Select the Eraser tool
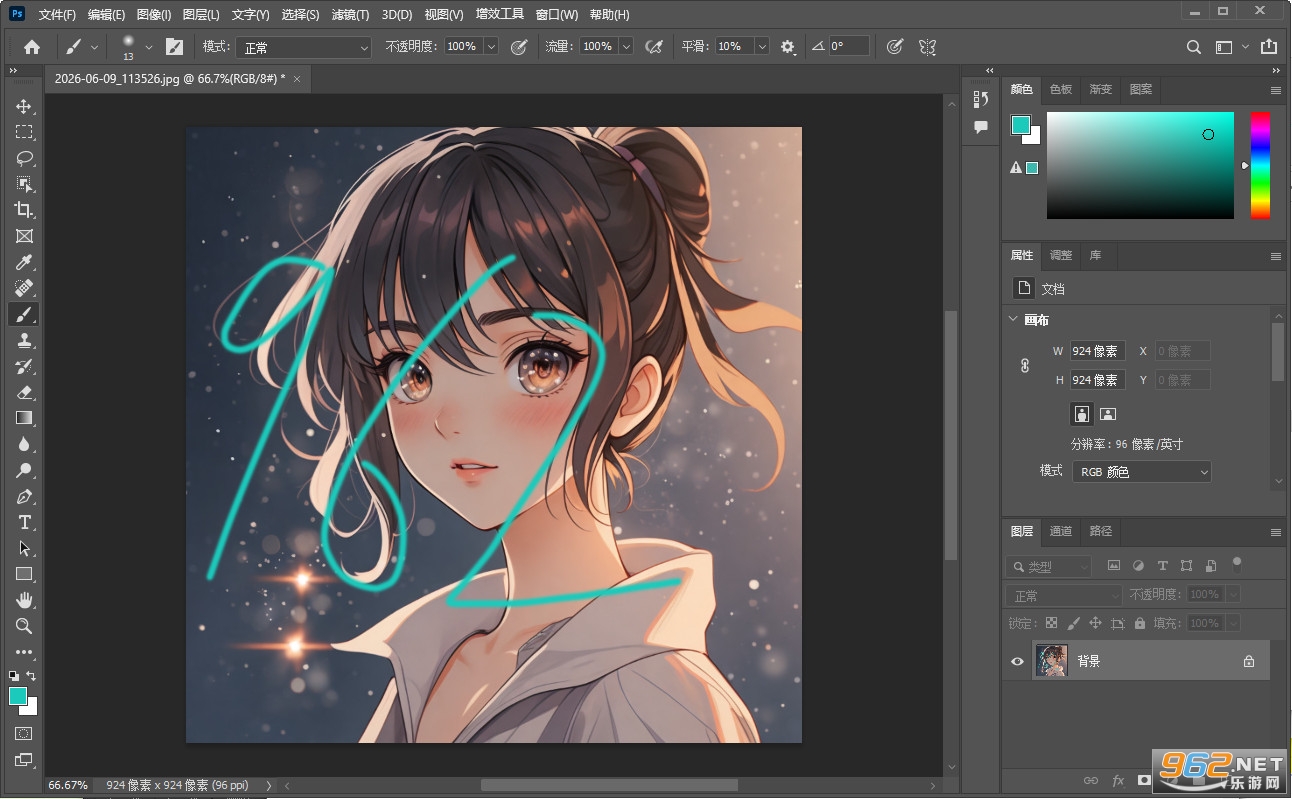The image size is (1292, 799). pos(24,392)
